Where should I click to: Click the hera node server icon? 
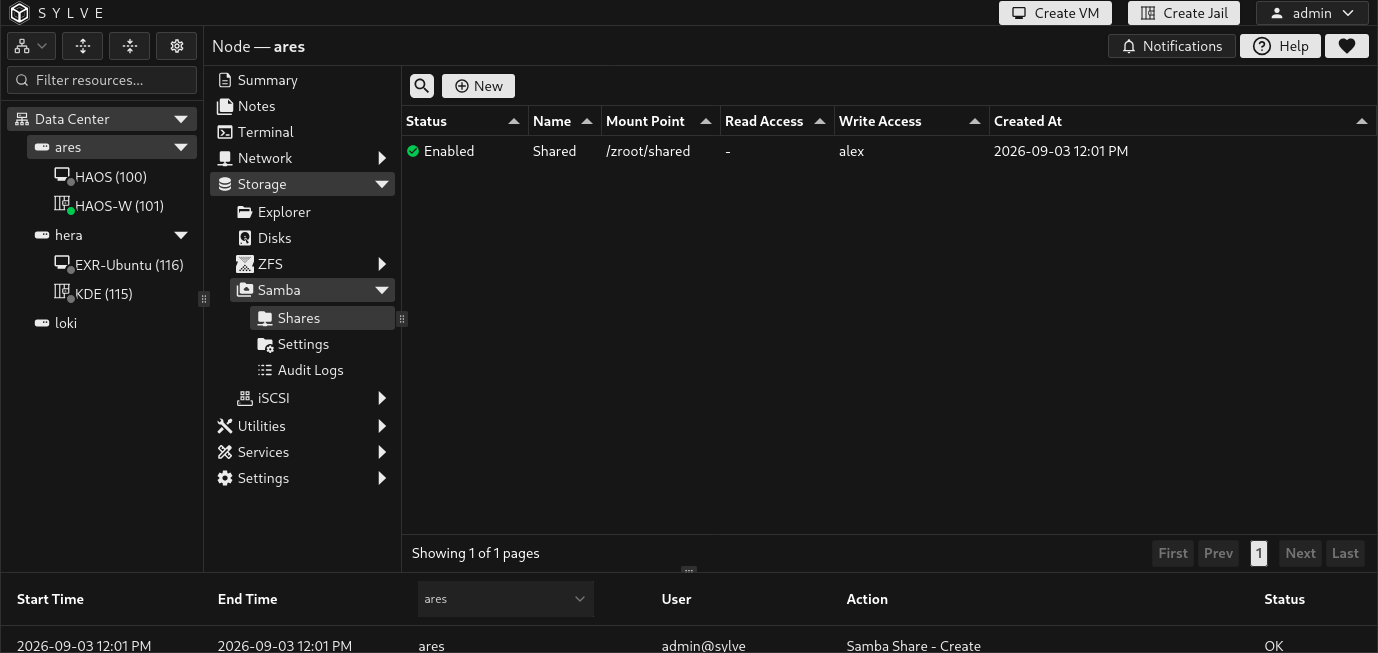click(42, 235)
